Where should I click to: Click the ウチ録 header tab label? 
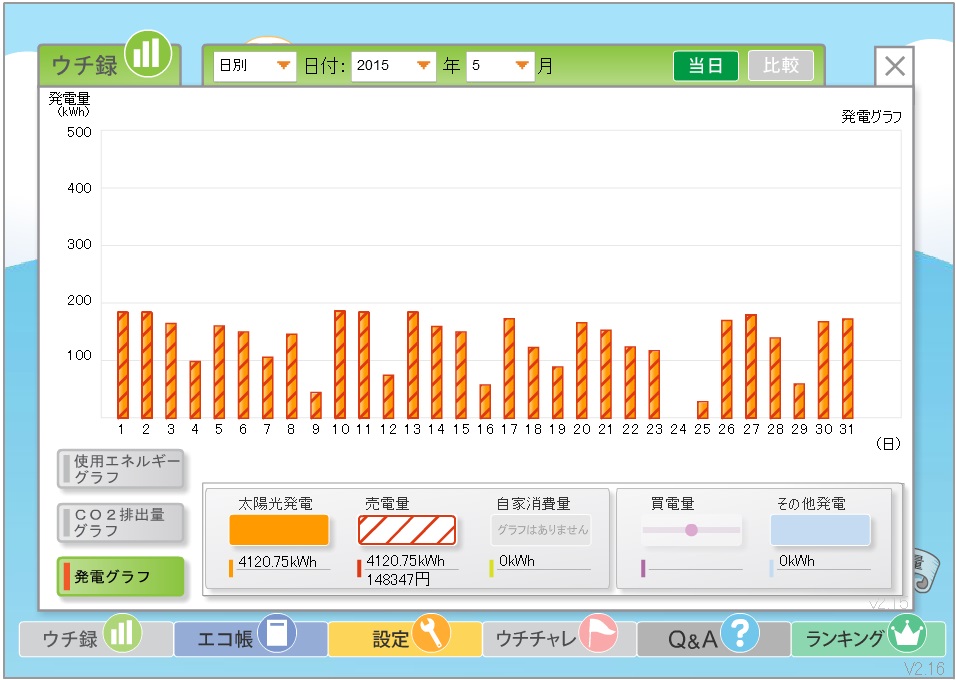tap(84, 66)
